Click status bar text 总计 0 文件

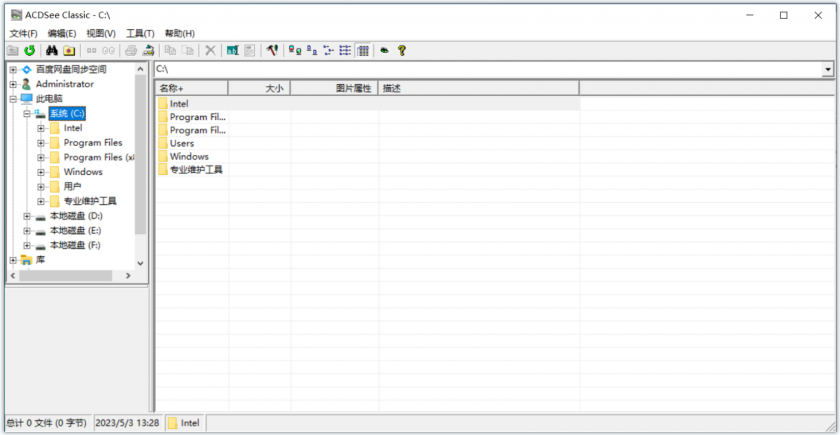click(x=47, y=423)
